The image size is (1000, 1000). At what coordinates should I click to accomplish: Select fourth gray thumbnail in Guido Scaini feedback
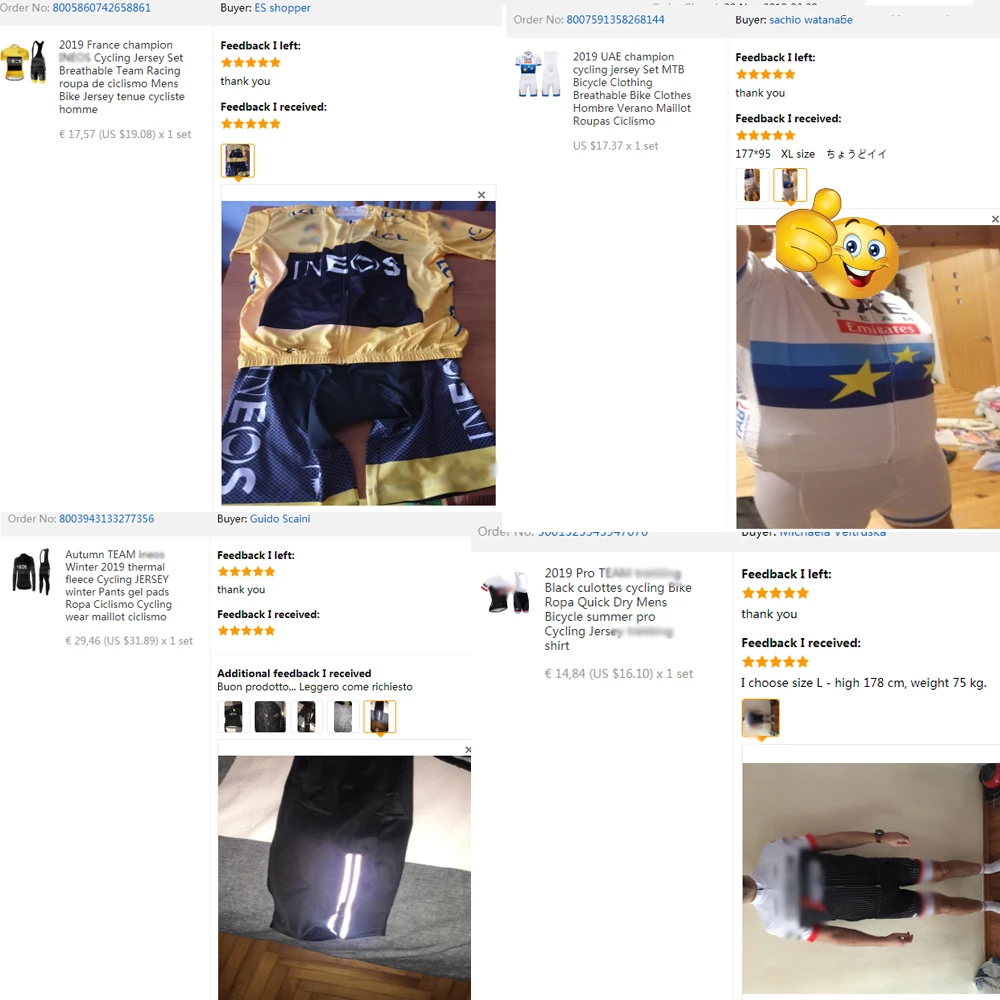[342, 716]
